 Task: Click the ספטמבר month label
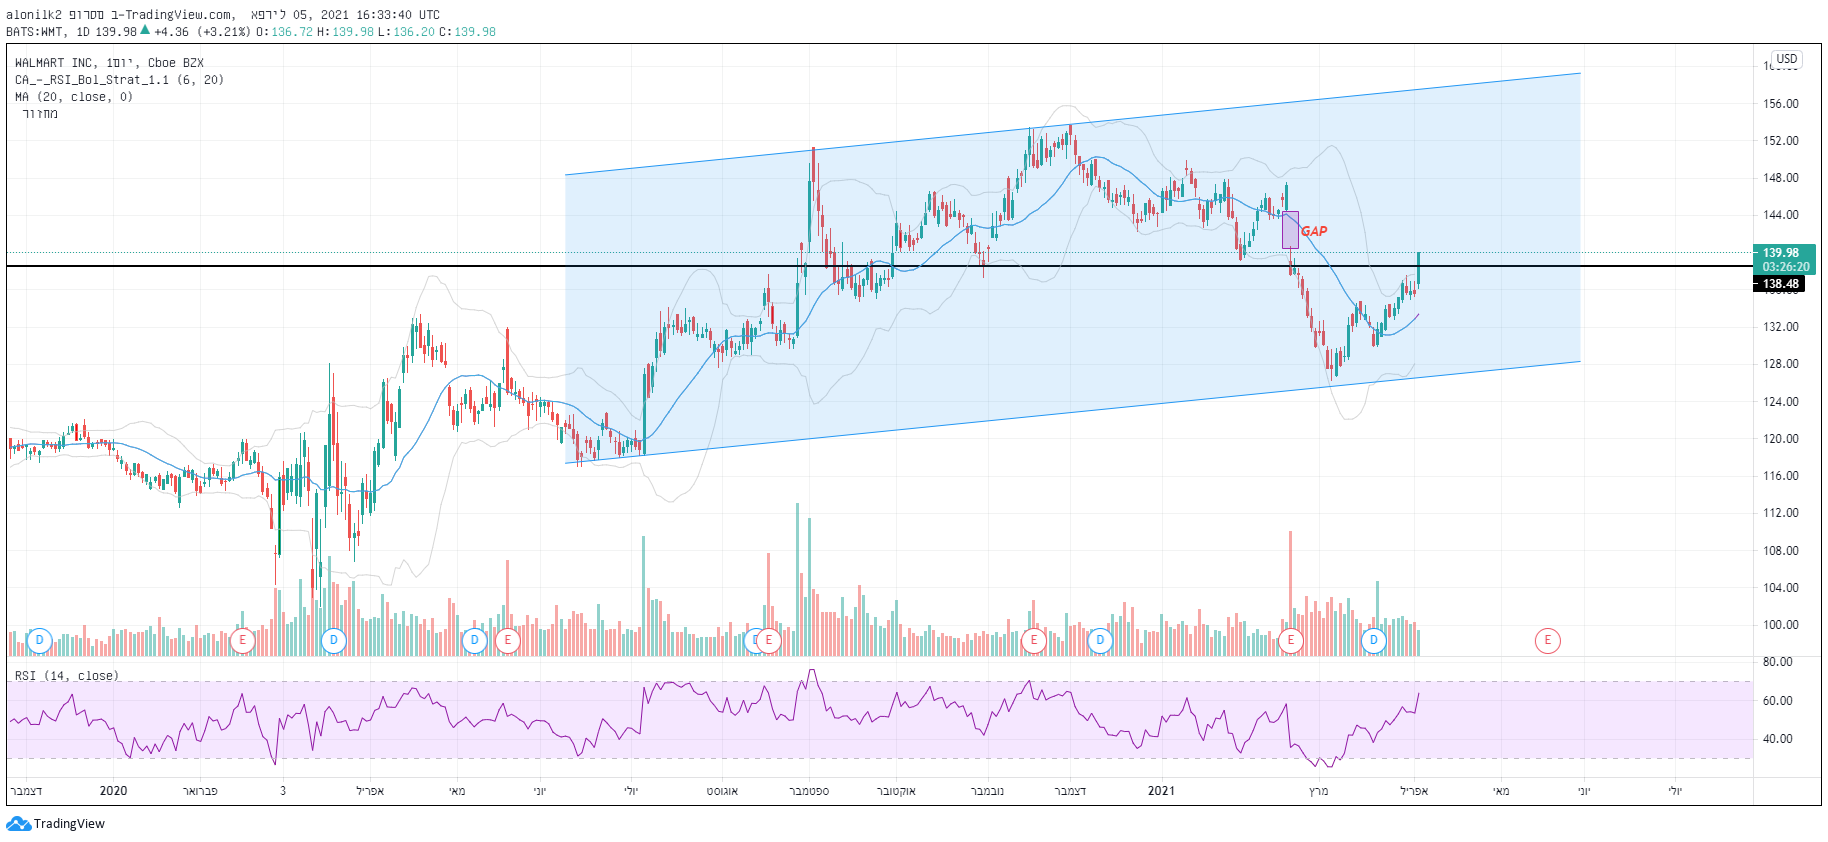(809, 791)
